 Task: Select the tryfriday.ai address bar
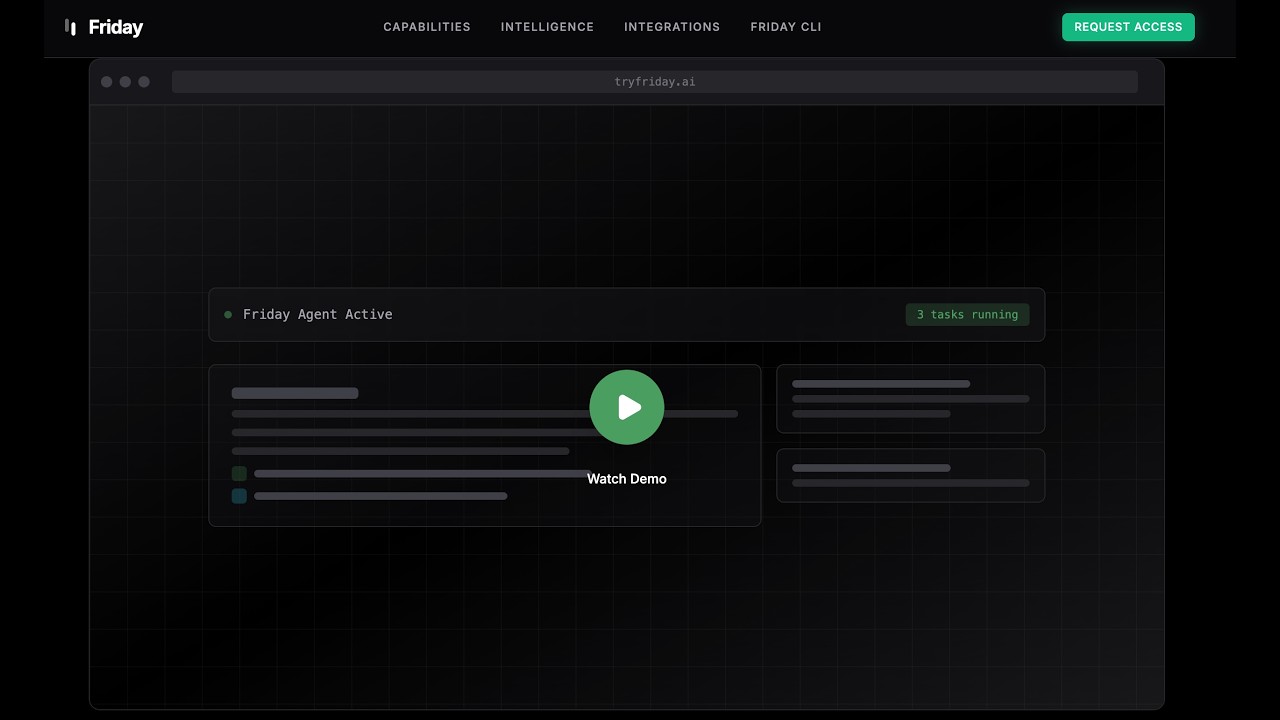pyautogui.click(x=655, y=82)
